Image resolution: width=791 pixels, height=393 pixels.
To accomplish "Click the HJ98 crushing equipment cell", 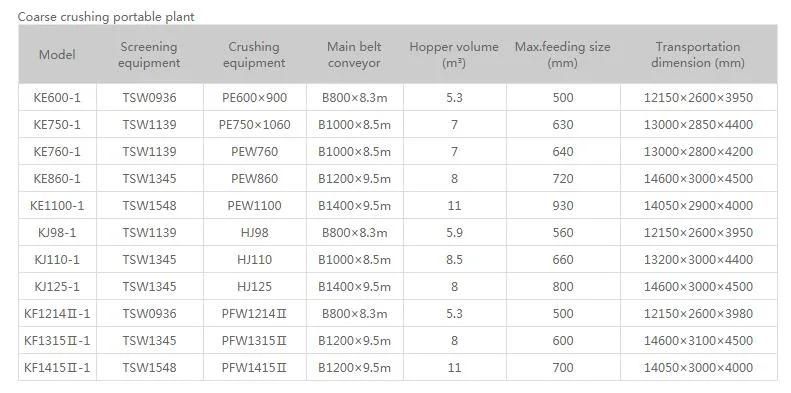I will click(254, 233).
